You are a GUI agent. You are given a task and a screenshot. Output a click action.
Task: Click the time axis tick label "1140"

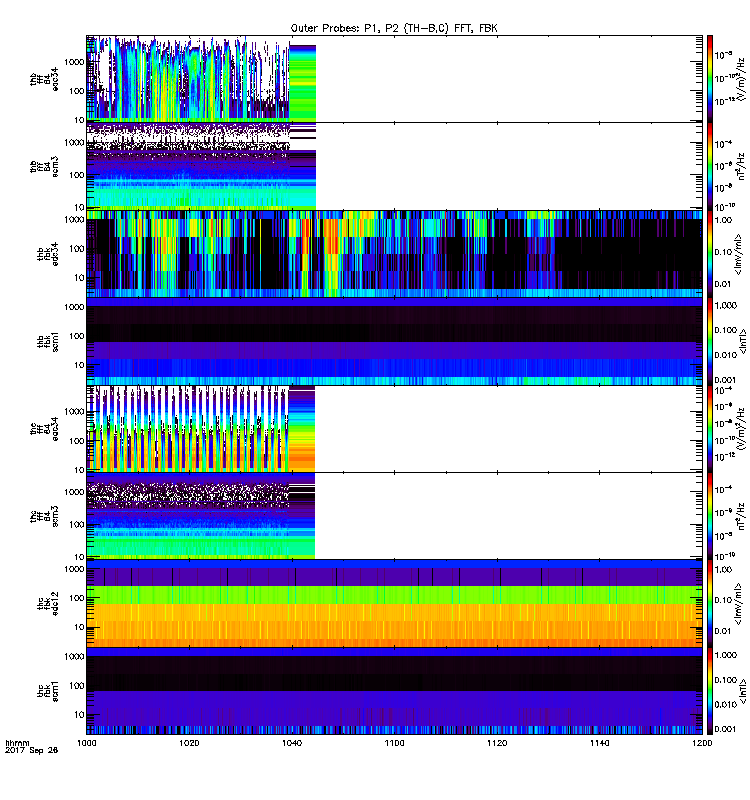click(599, 743)
